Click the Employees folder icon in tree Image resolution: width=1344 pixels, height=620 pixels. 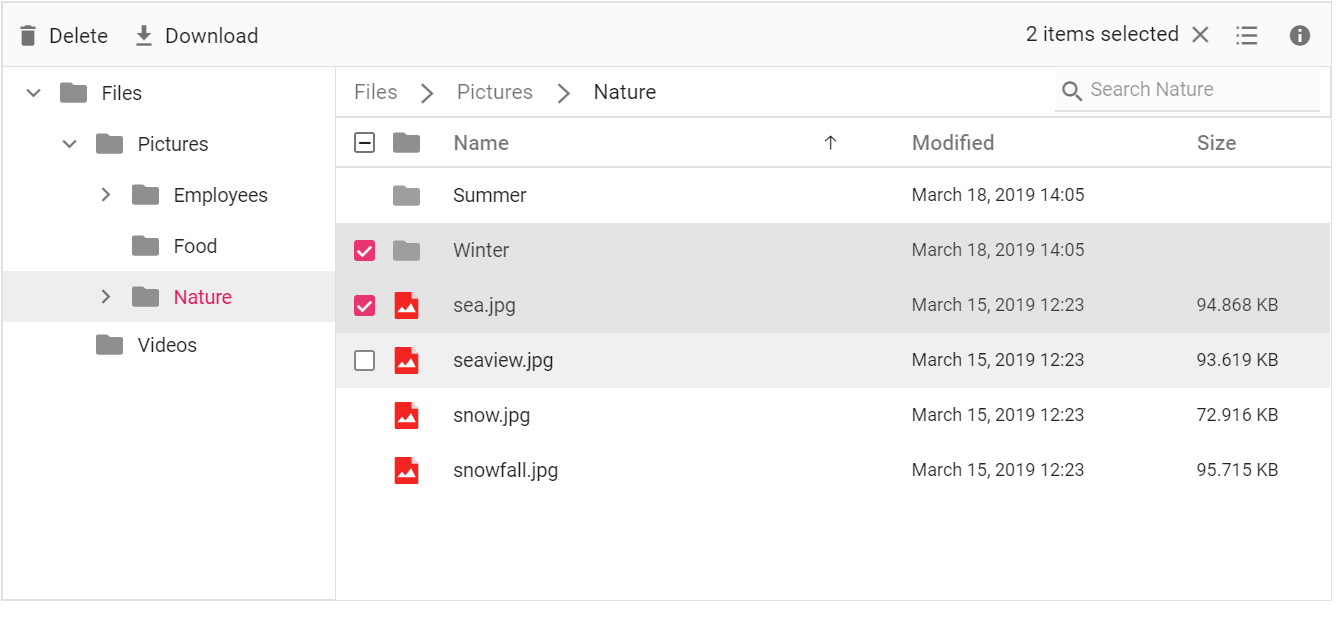pos(145,195)
